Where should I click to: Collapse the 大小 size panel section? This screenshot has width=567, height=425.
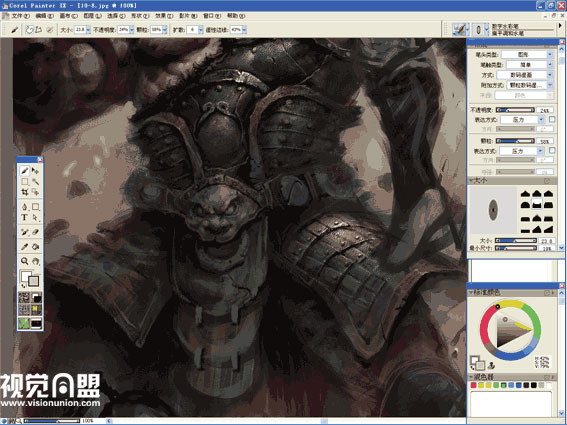tap(471, 180)
